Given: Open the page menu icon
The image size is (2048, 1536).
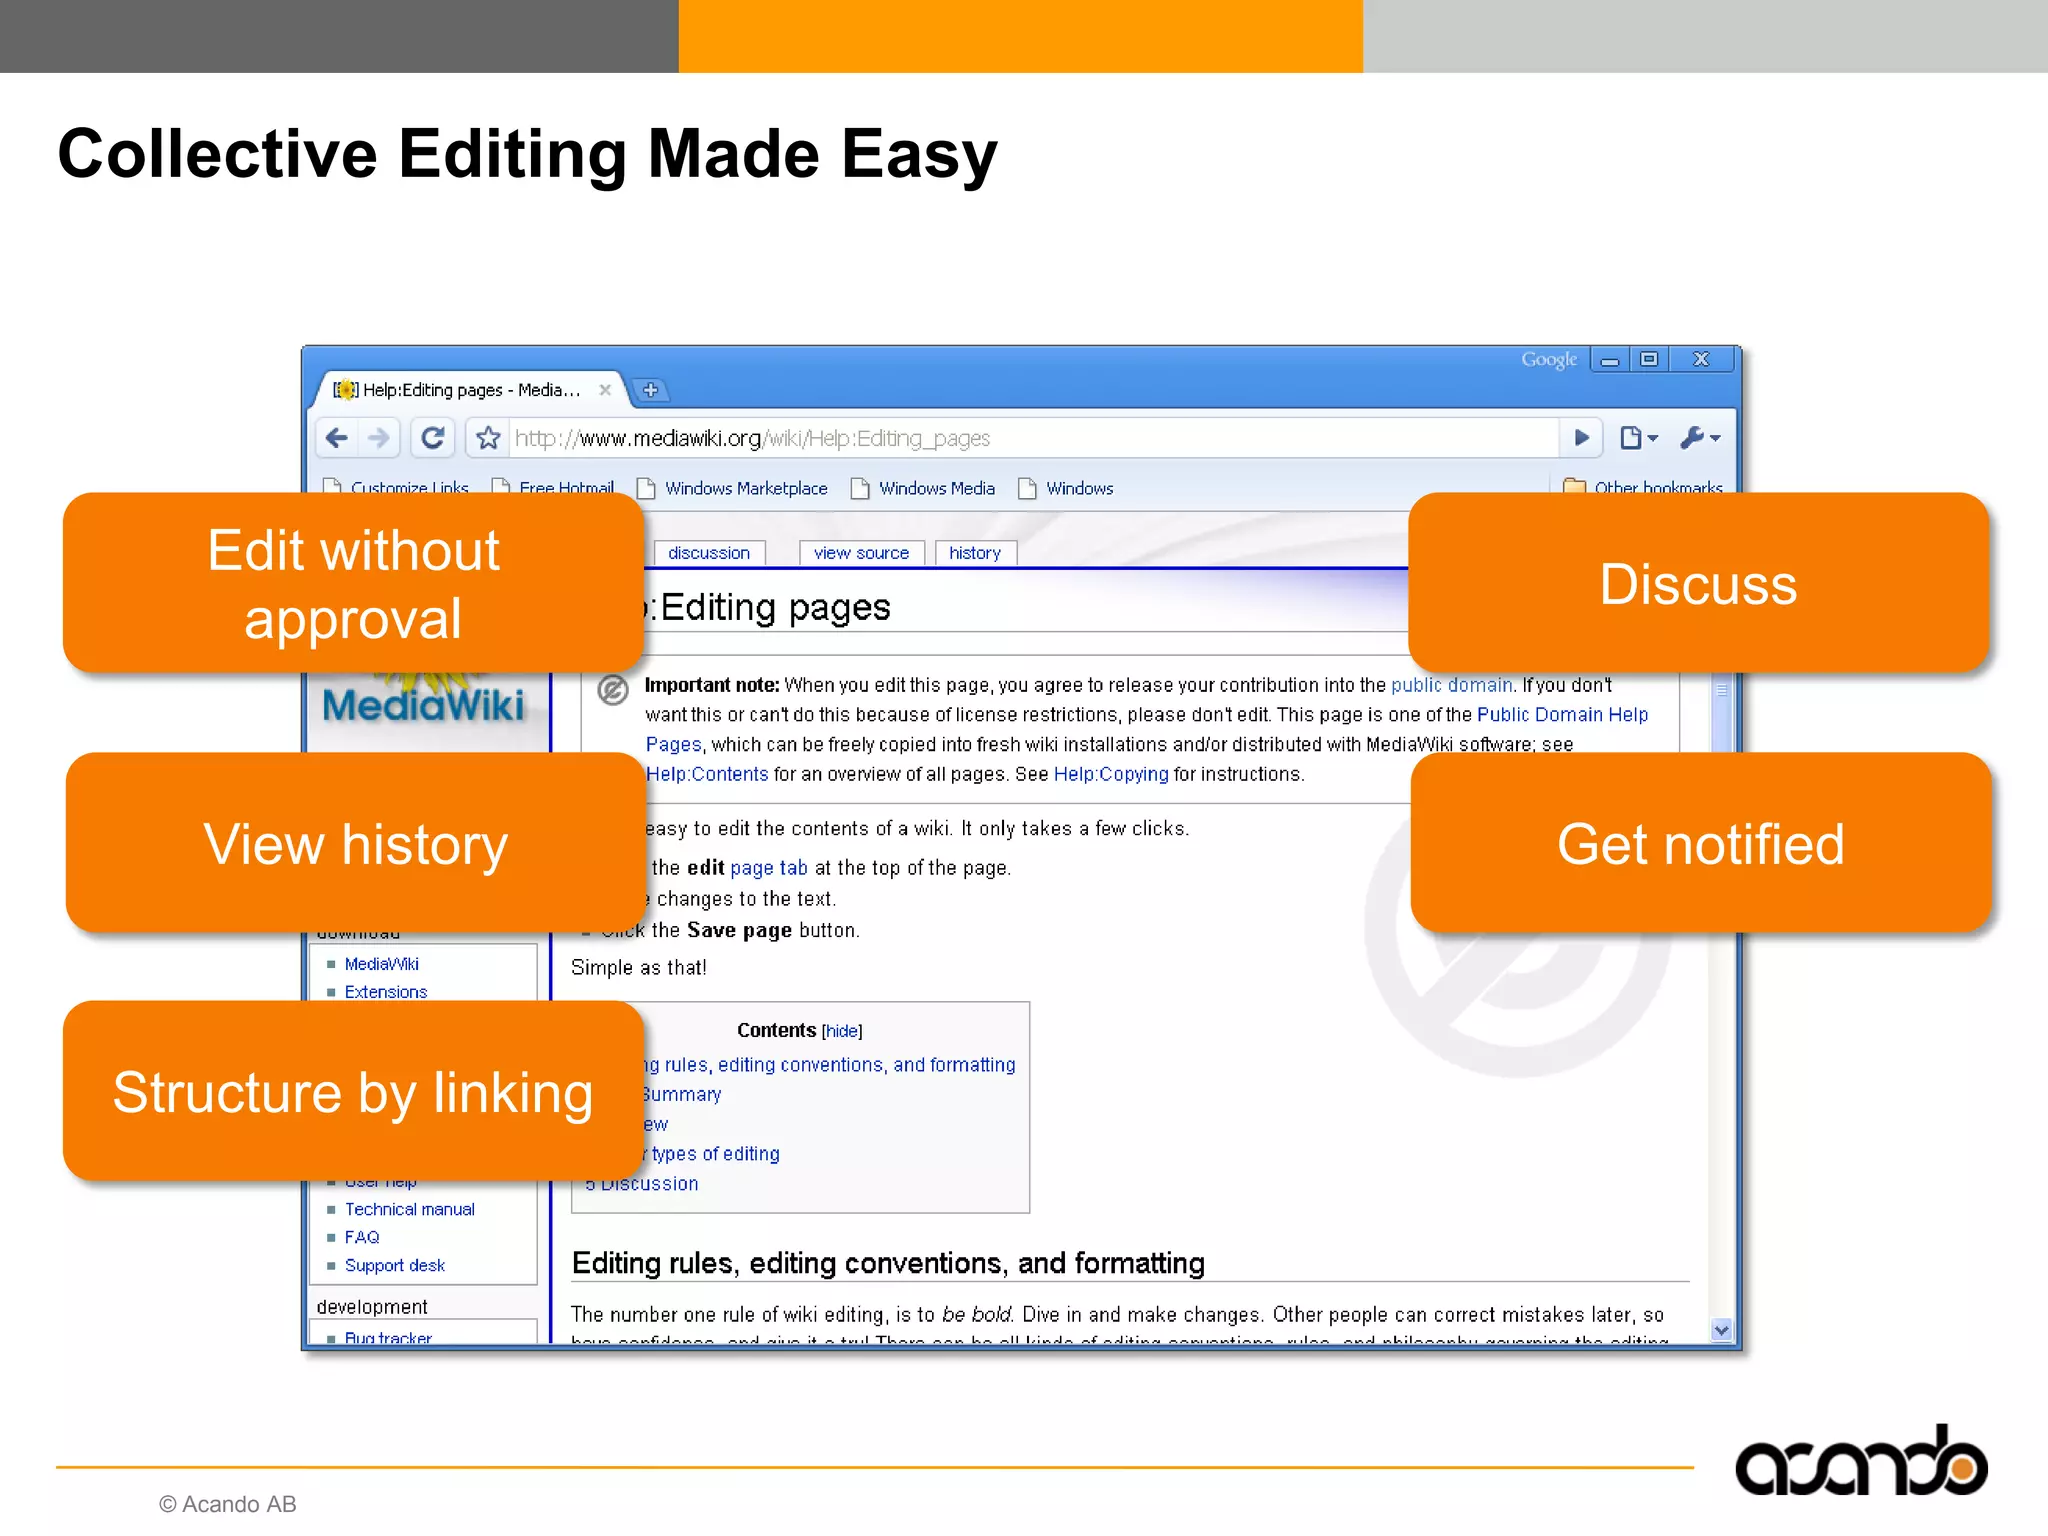Looking at the screenshot, I should coord(1638,438).
